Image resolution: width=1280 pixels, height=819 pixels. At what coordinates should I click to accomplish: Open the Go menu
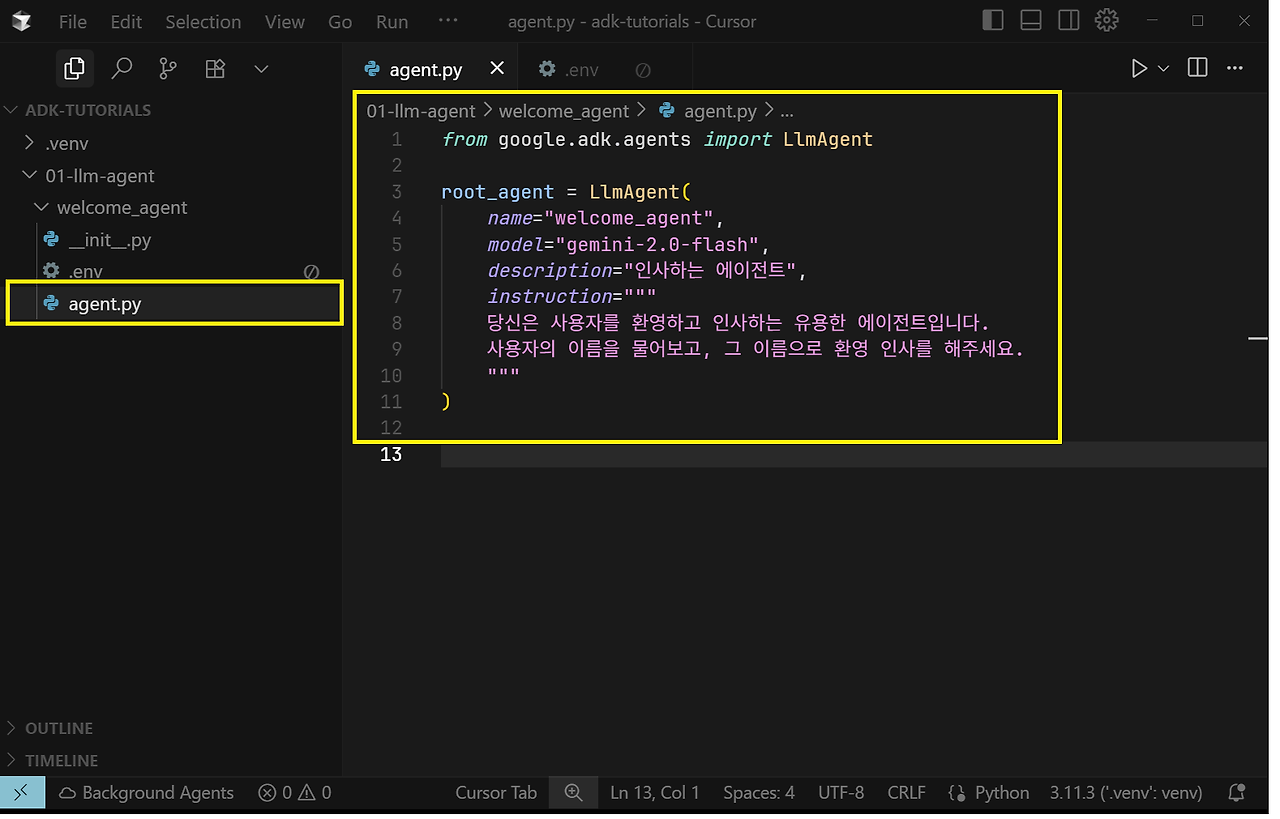[340, 21]
